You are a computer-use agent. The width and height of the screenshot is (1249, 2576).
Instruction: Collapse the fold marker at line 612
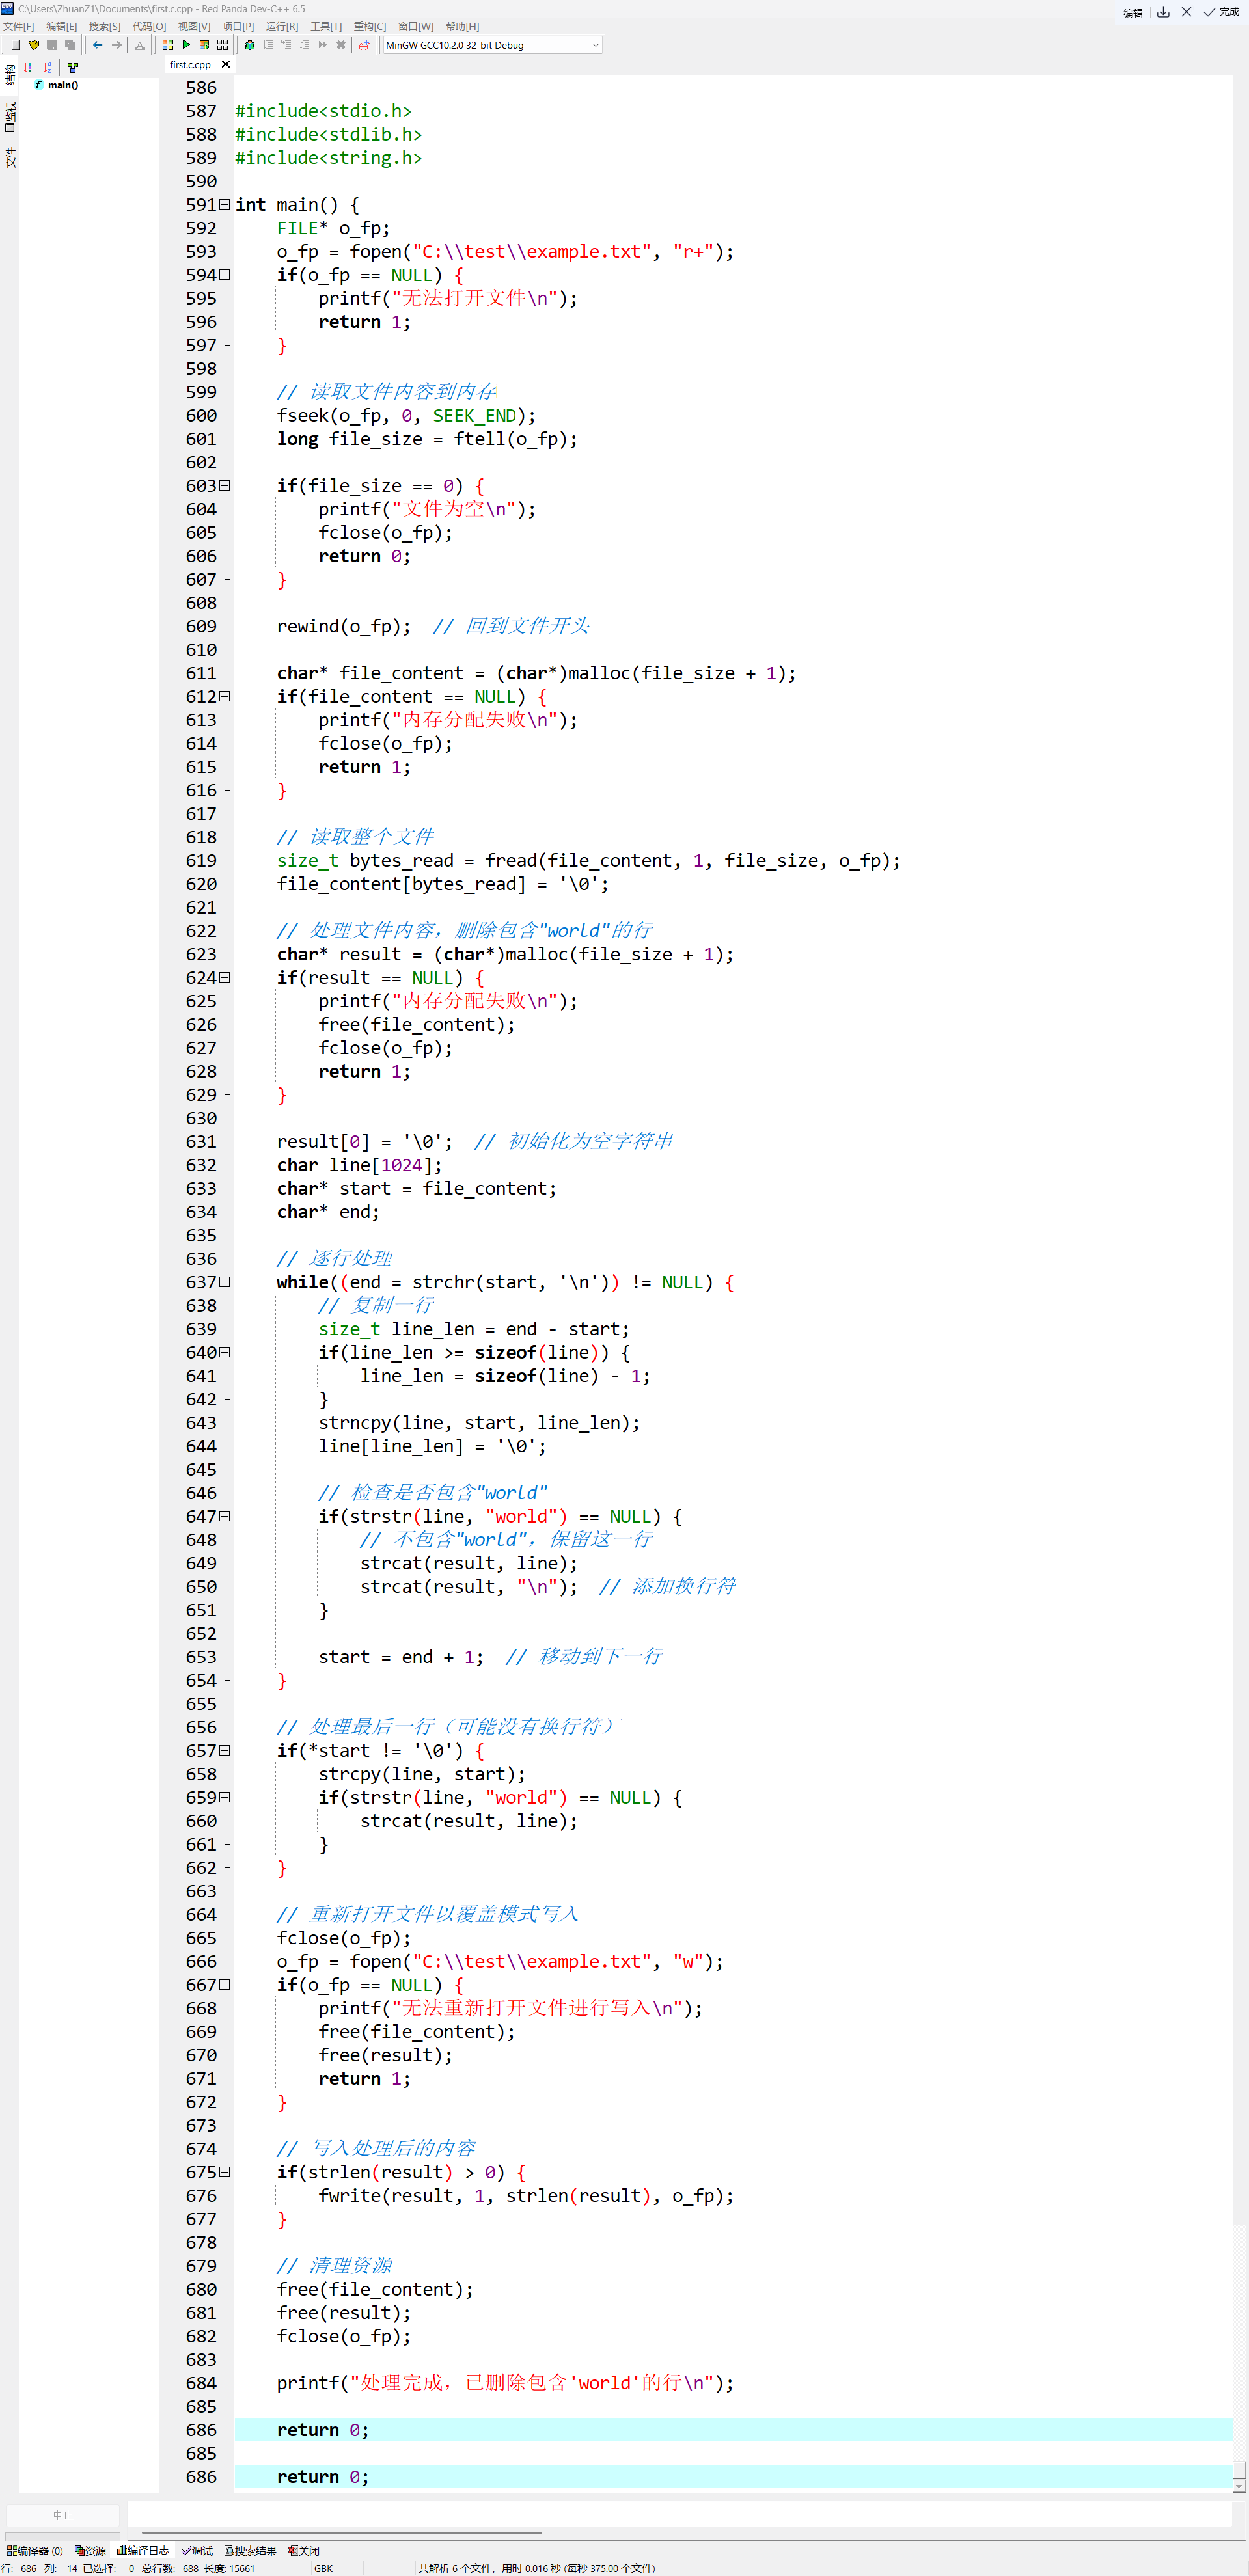coord(224,696)
